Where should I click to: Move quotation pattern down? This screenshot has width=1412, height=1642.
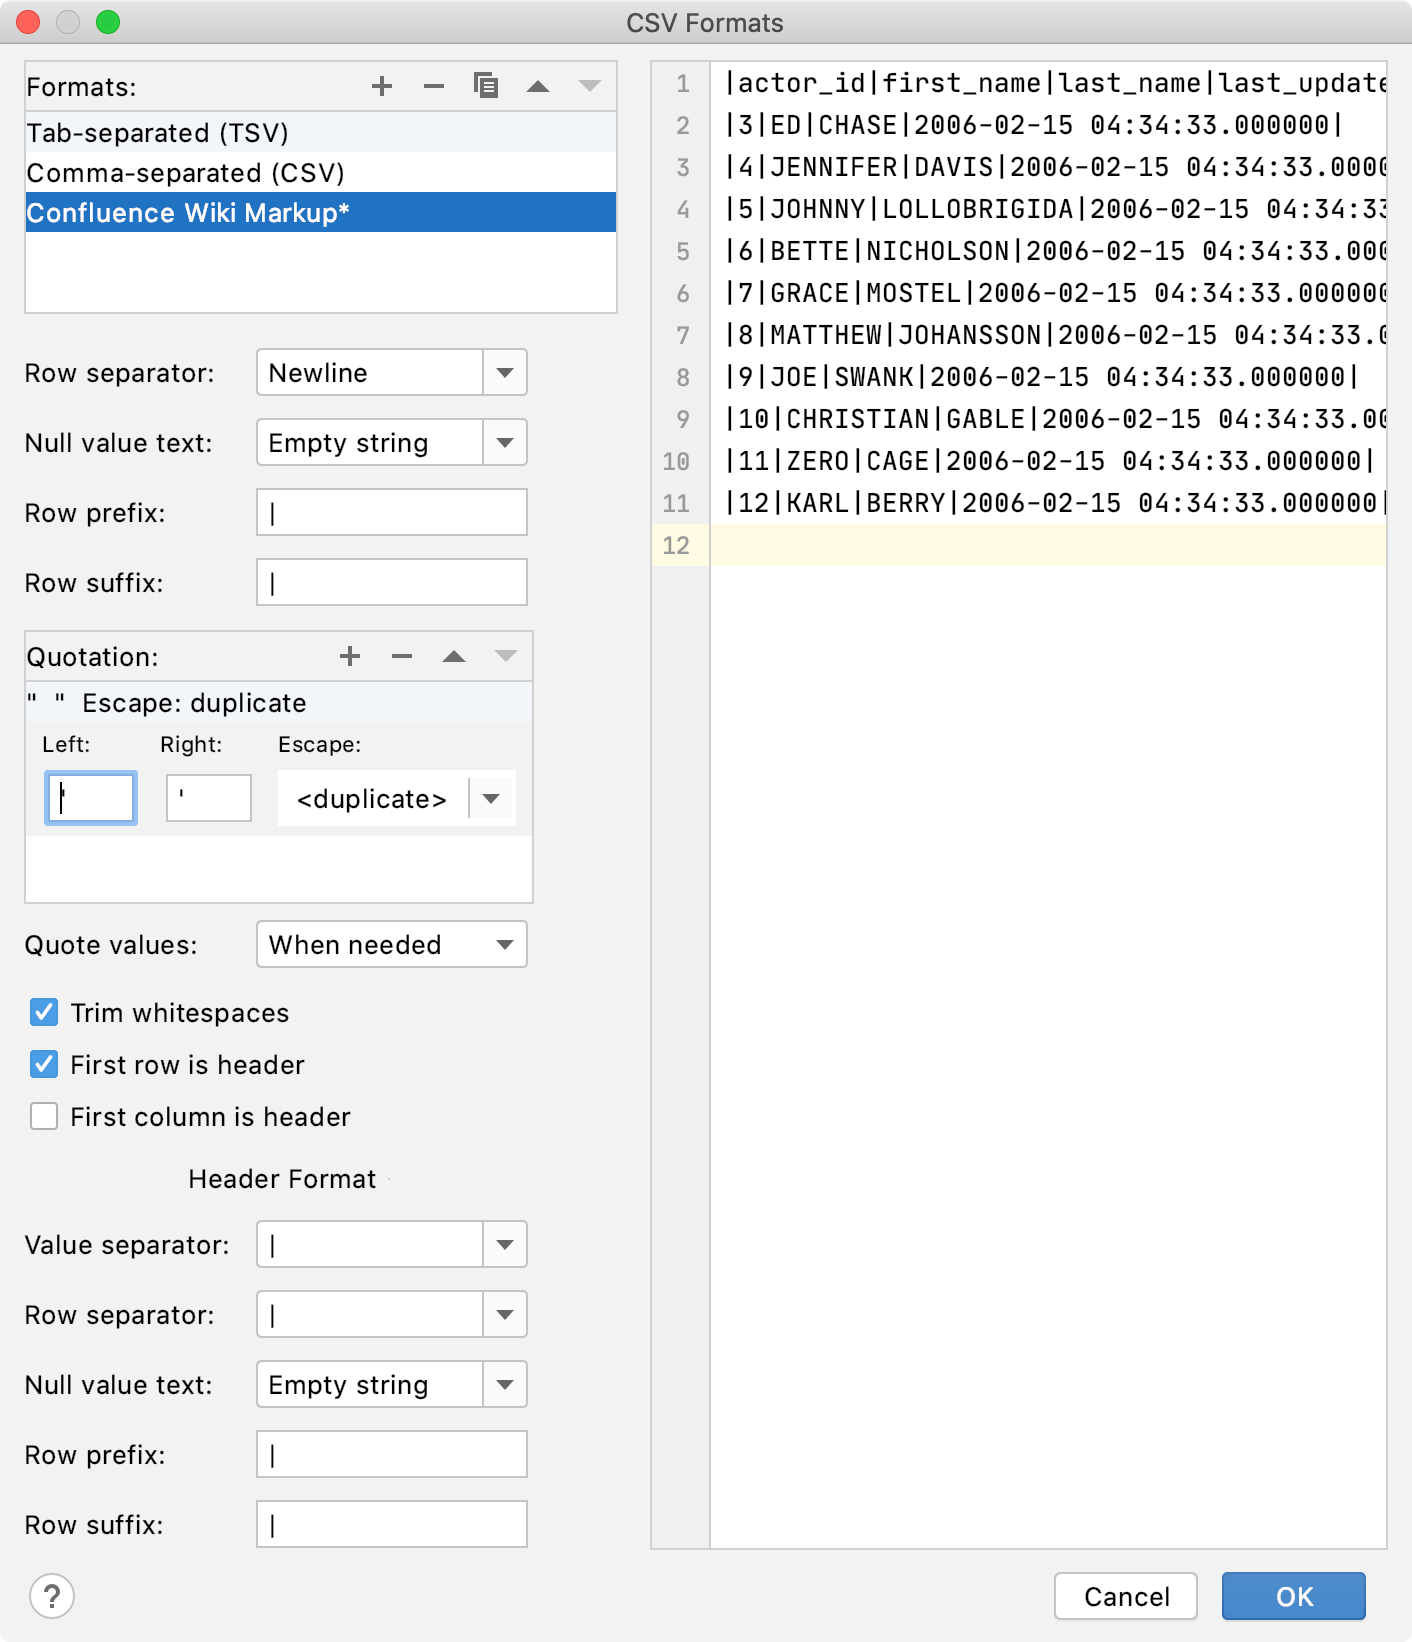pos(506,656)
